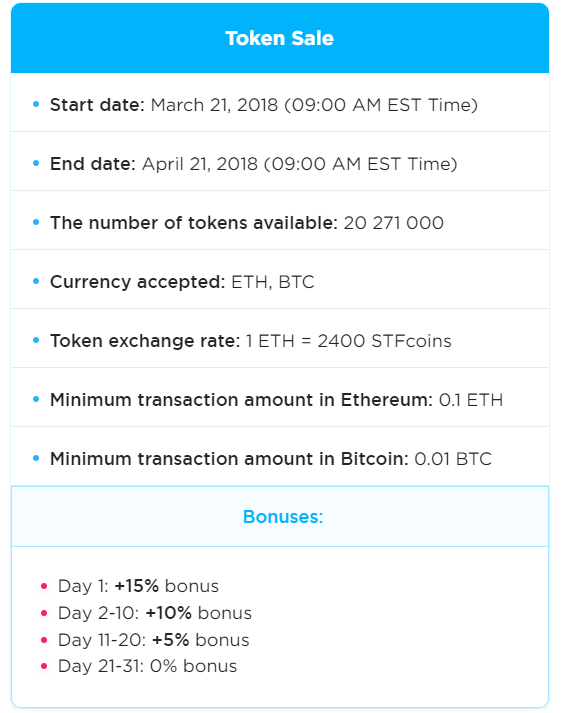Screen dimensions: 561x713
Task: Click the Day 1 +15% bonus item
Action: click(x=138, y=586)
